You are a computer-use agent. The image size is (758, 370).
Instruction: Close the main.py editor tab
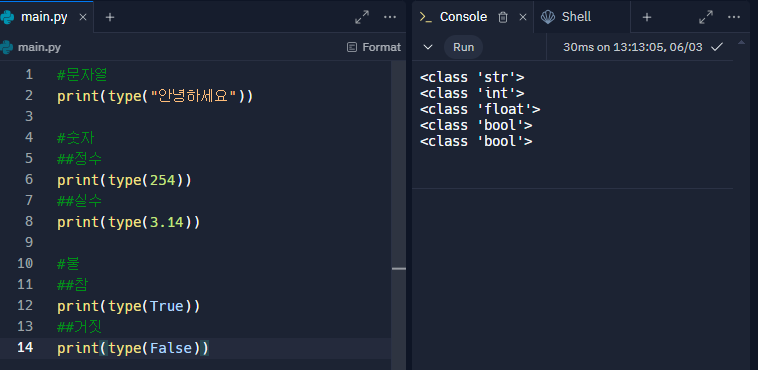[x=83, y=17]
